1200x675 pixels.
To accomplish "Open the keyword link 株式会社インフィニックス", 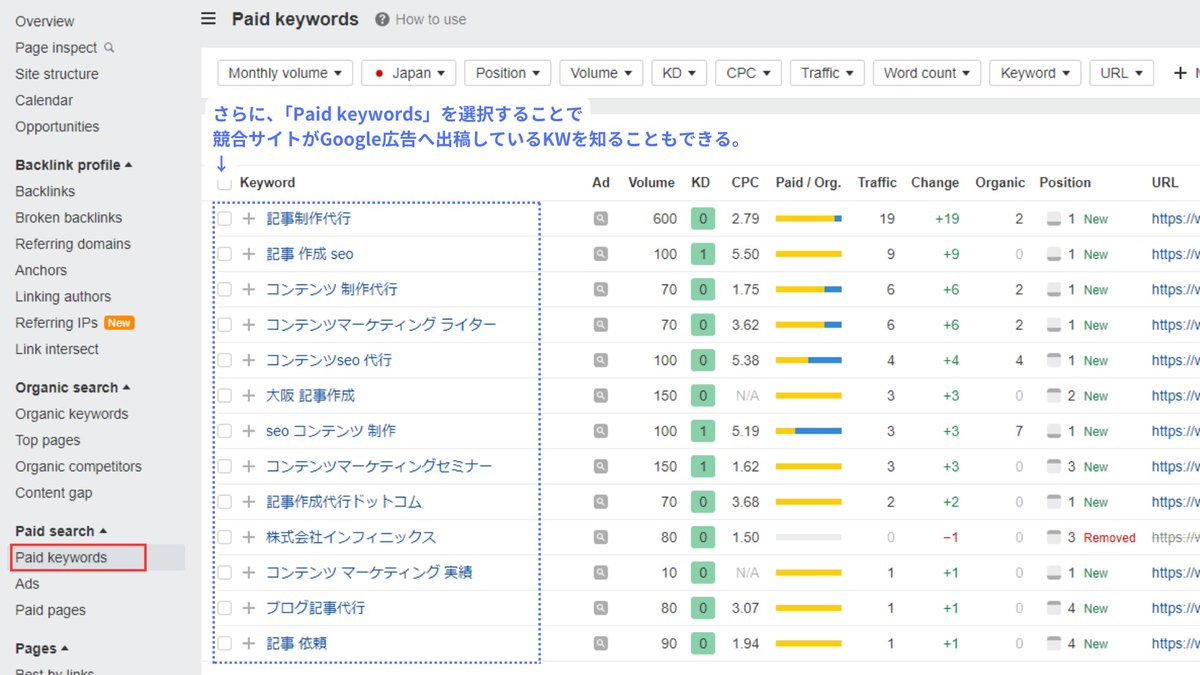I will [351, 537].
